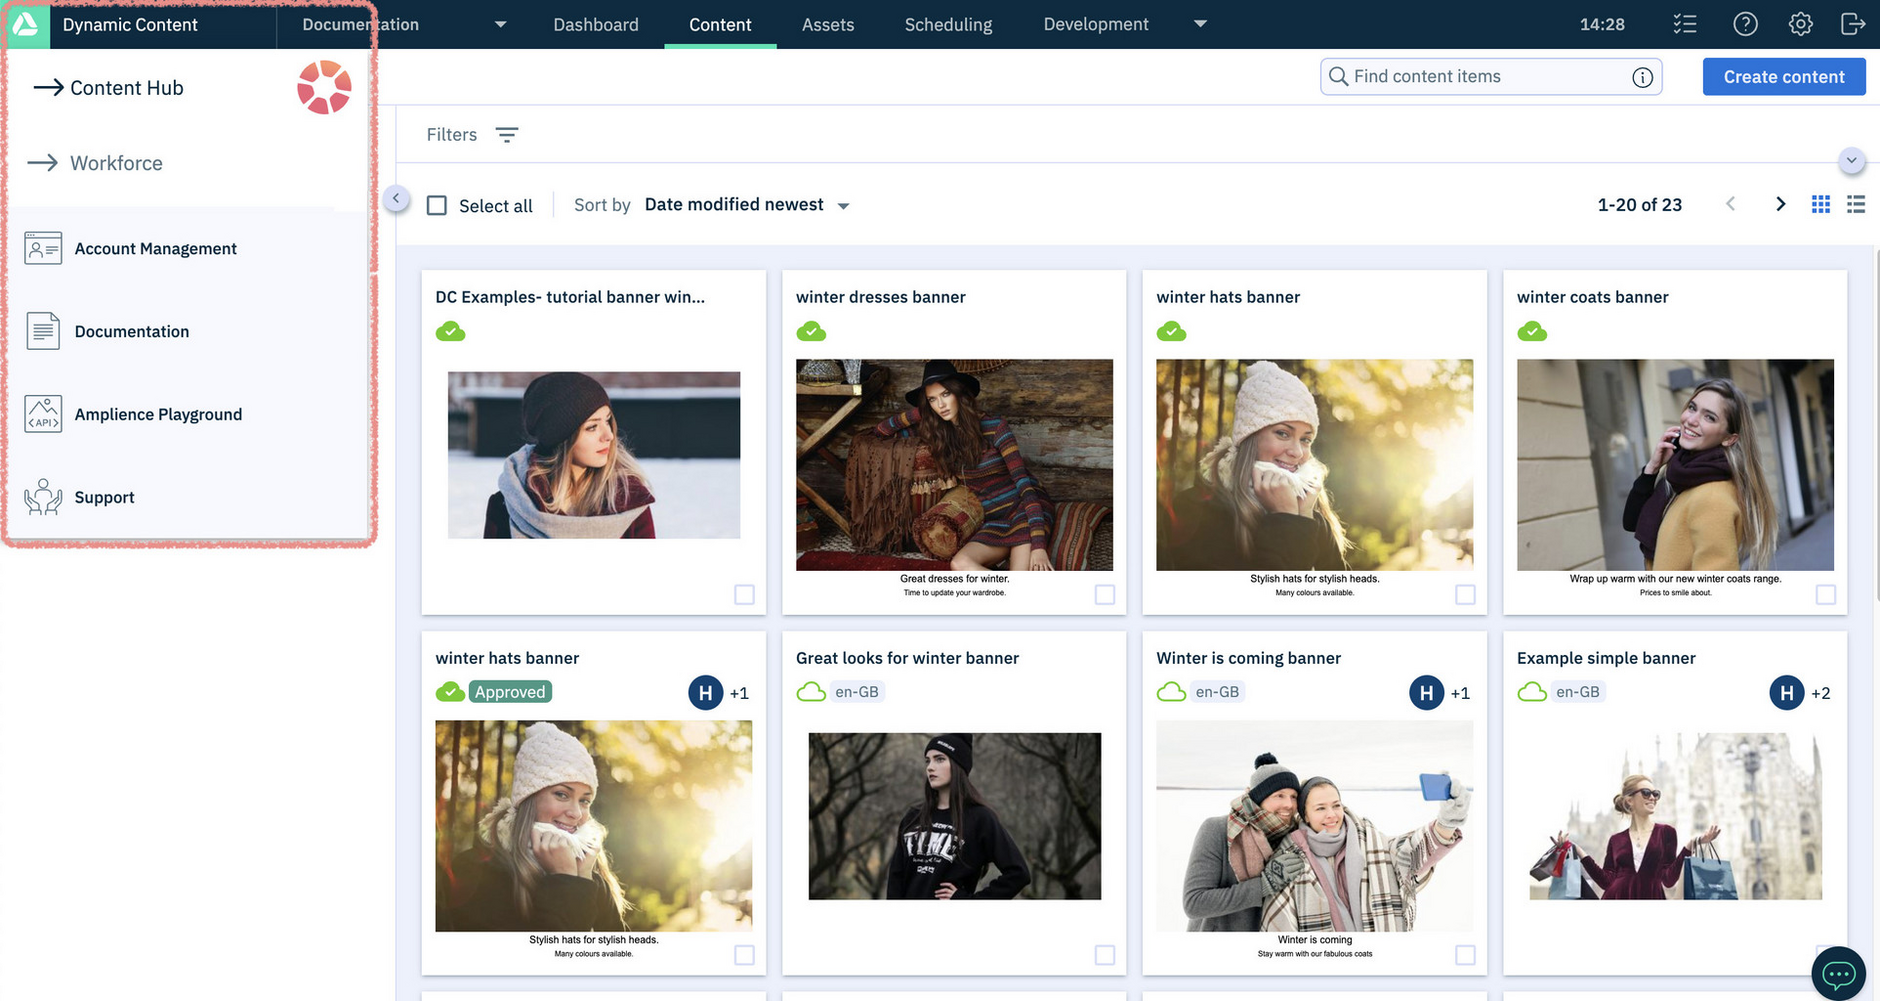Screen dimensions: 1880x1001
Task: Log out using the exit icon
Action: click(1853, 23)
